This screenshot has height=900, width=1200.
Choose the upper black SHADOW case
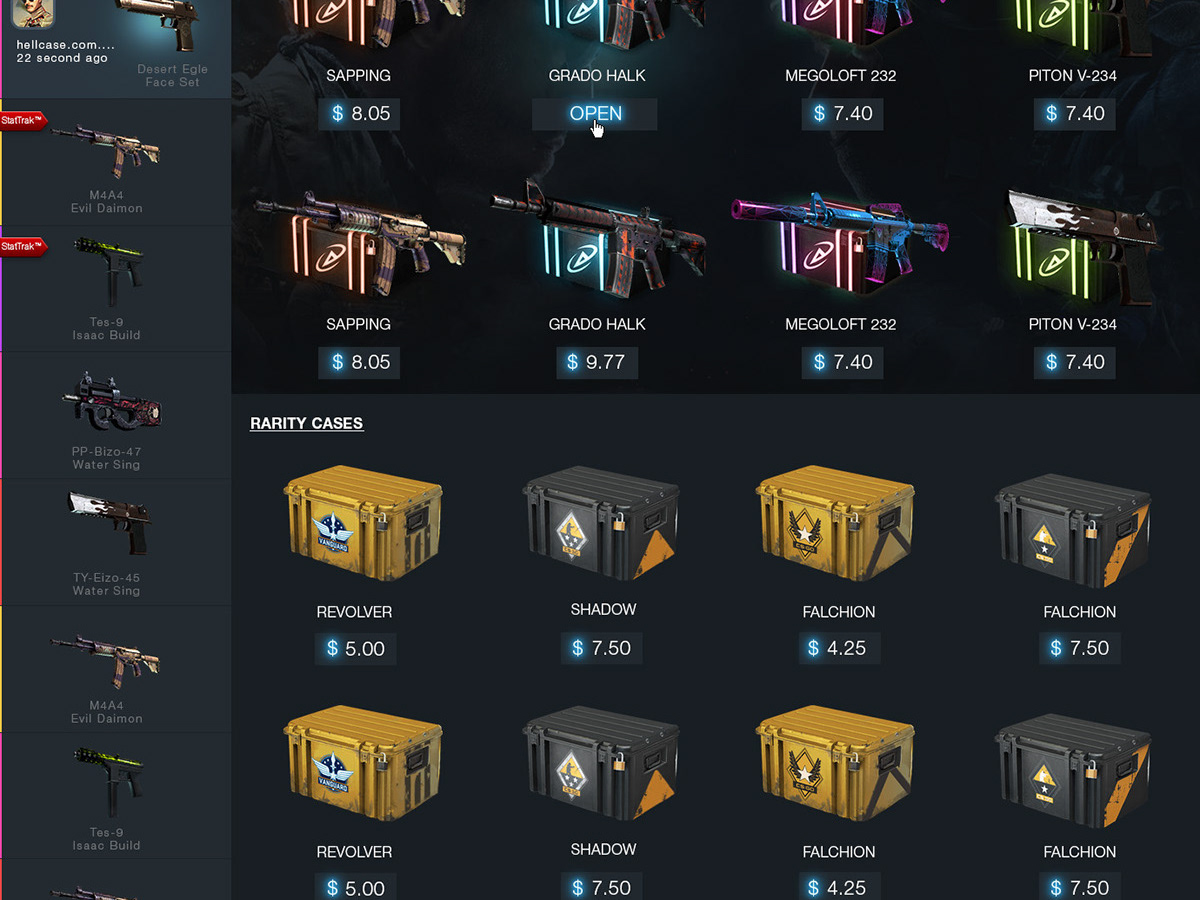coord(603,521)
